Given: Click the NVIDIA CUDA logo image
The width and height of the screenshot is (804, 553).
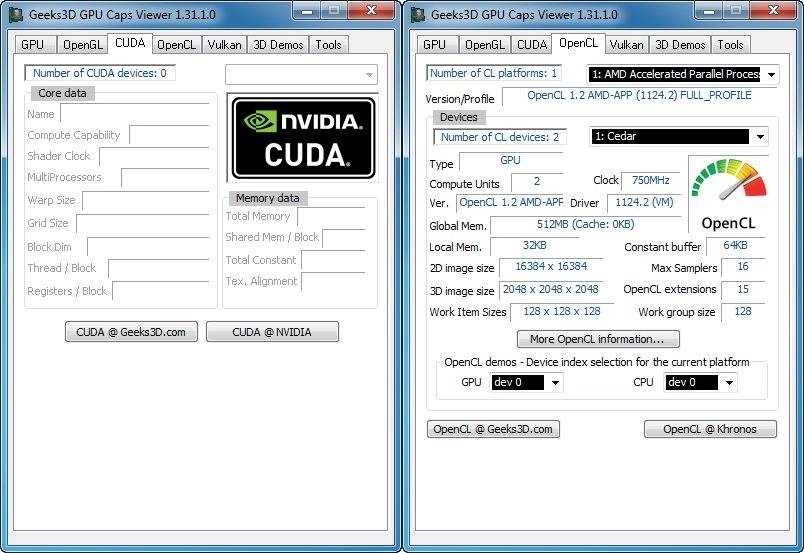Looking at the screenshot, I should pyautogui.click(x=303, y=138).
